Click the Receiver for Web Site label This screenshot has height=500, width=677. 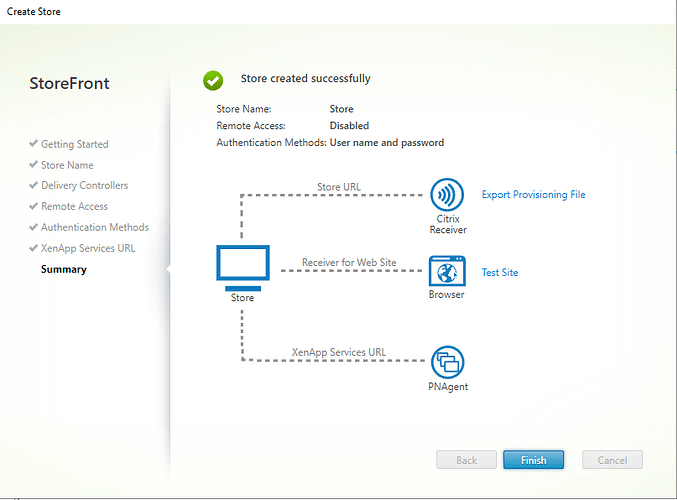(349, 263)
